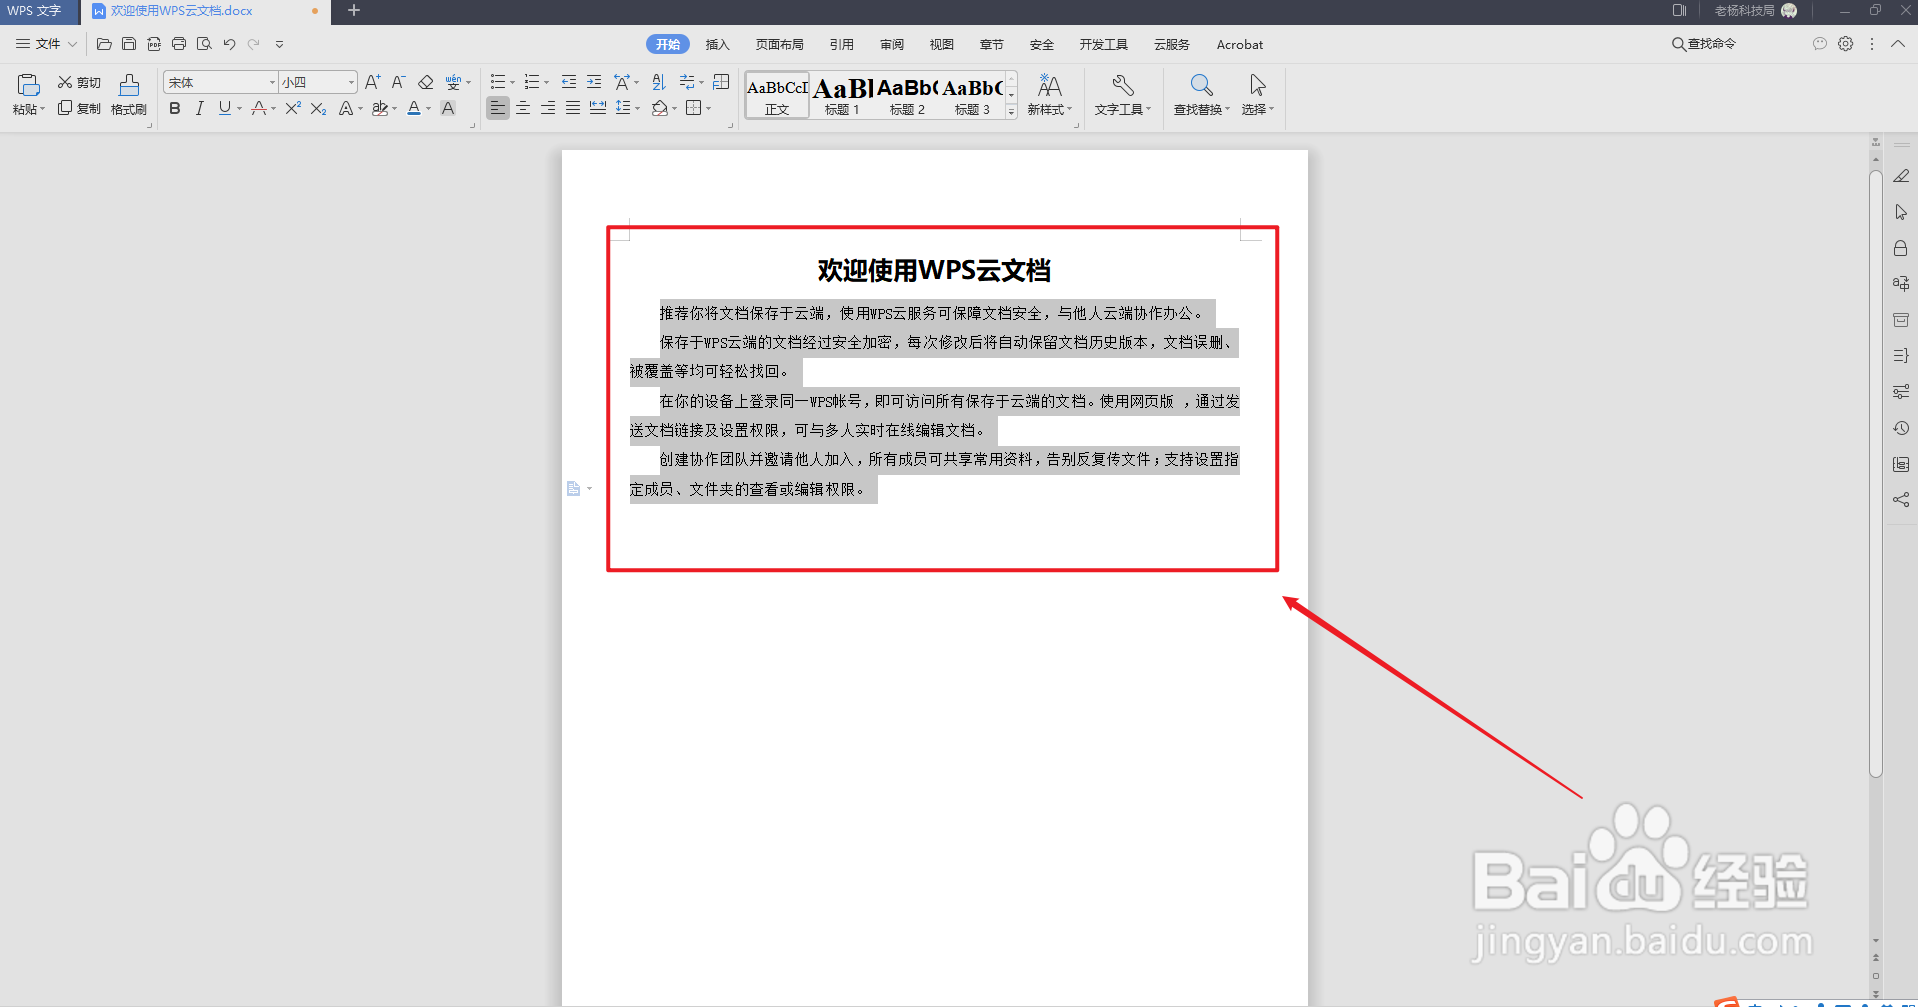1918x1007 pixels.
Task: Open 文字工具 text tools
Action: click(x=1122, y=95)
